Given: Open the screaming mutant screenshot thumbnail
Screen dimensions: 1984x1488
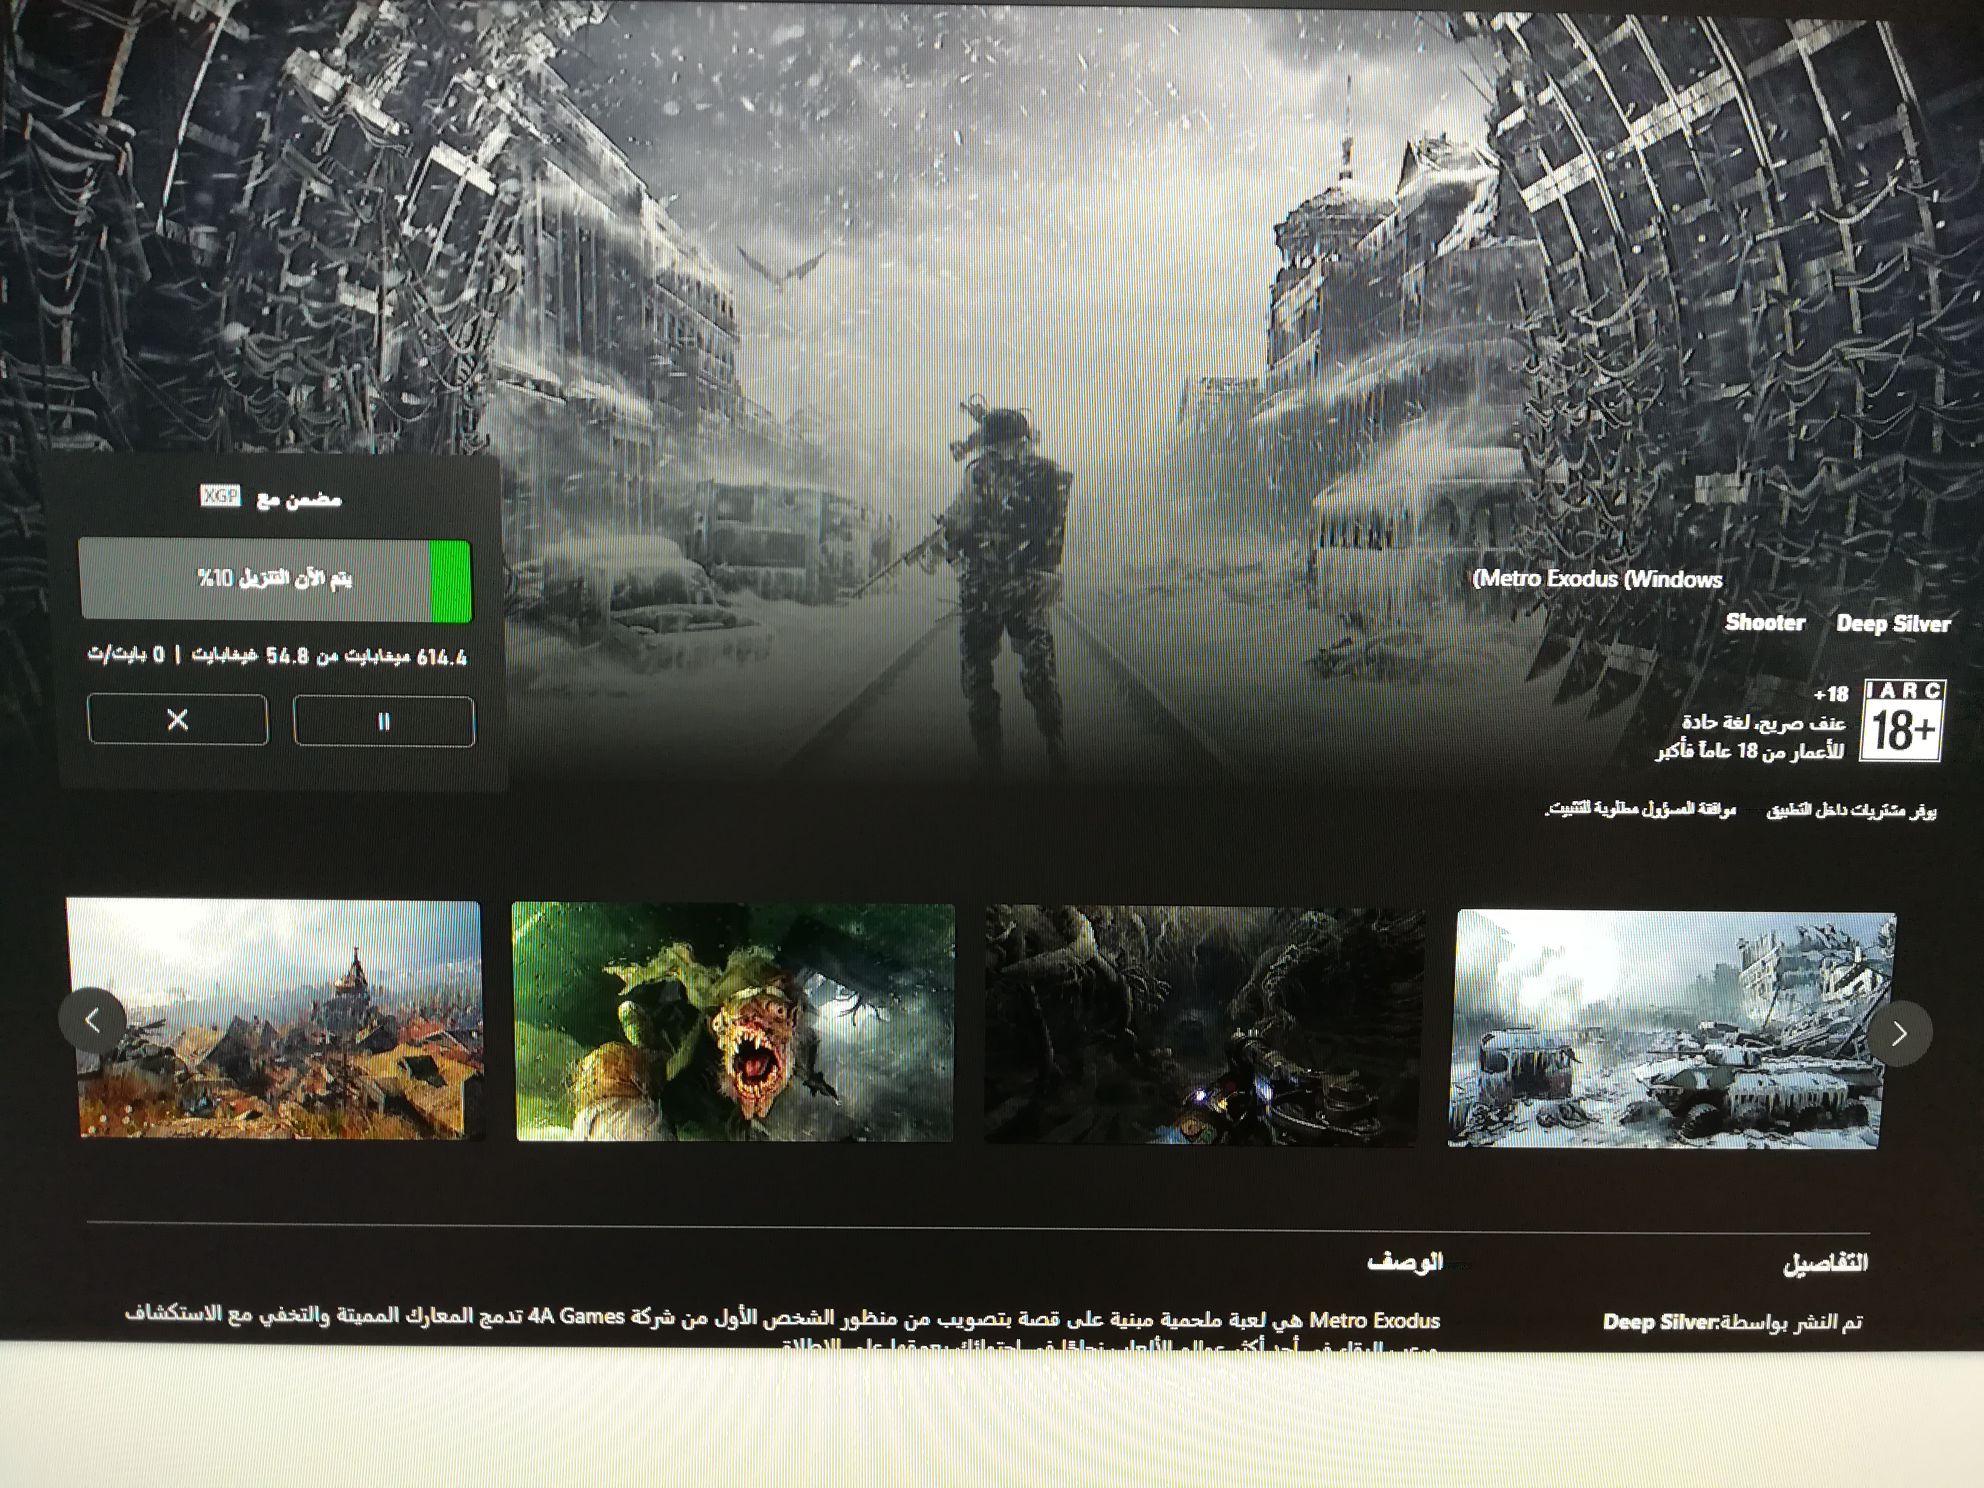Looking at the screenshot, I should click(x=733, y=1022).
